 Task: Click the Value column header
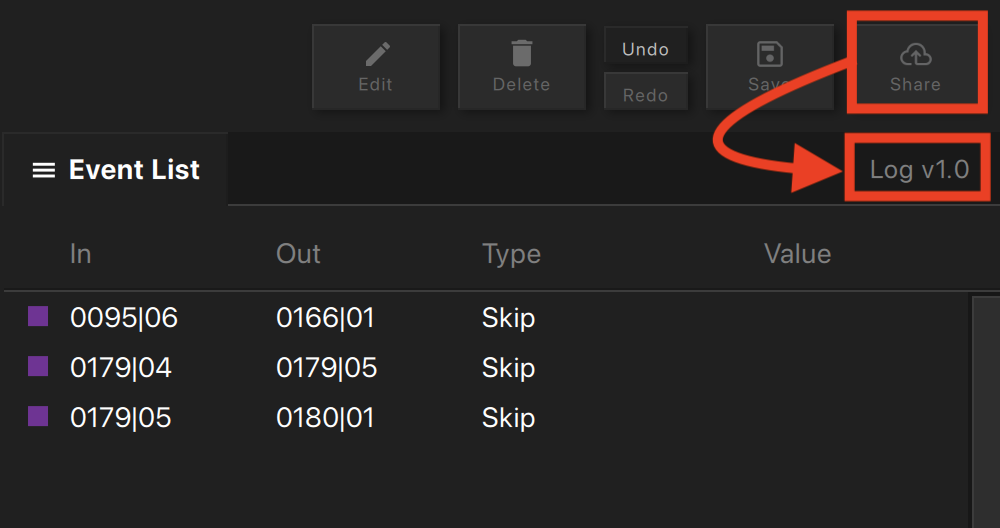[797, 254]
